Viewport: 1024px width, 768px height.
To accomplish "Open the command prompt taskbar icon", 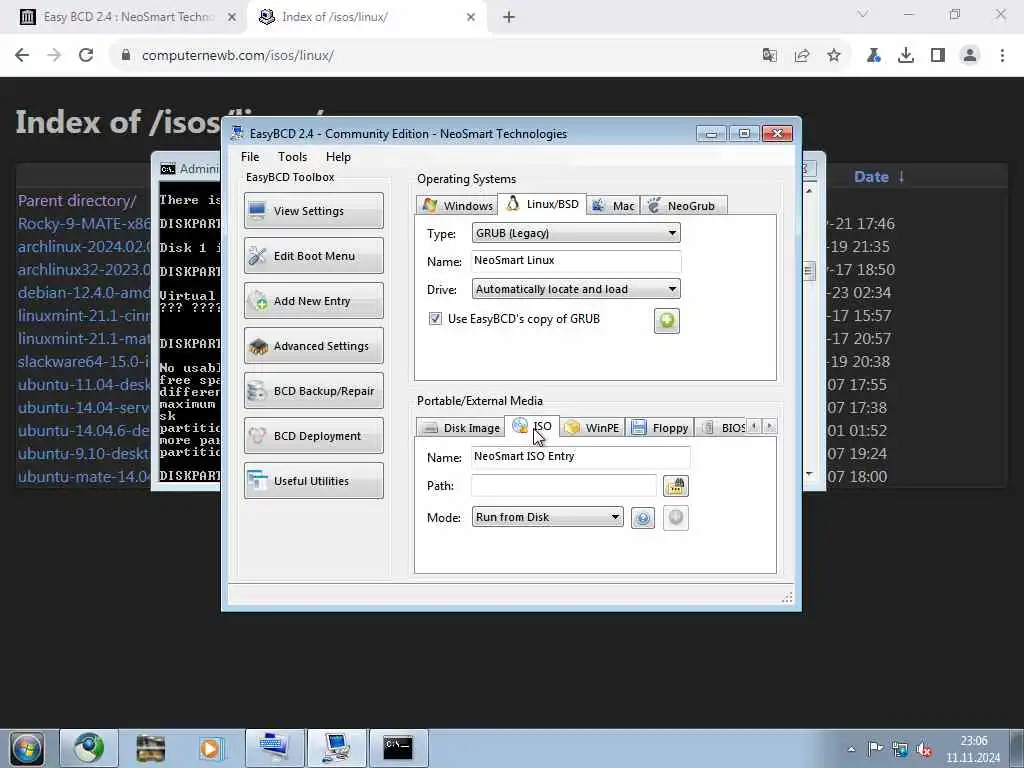I will pos(398,748).
